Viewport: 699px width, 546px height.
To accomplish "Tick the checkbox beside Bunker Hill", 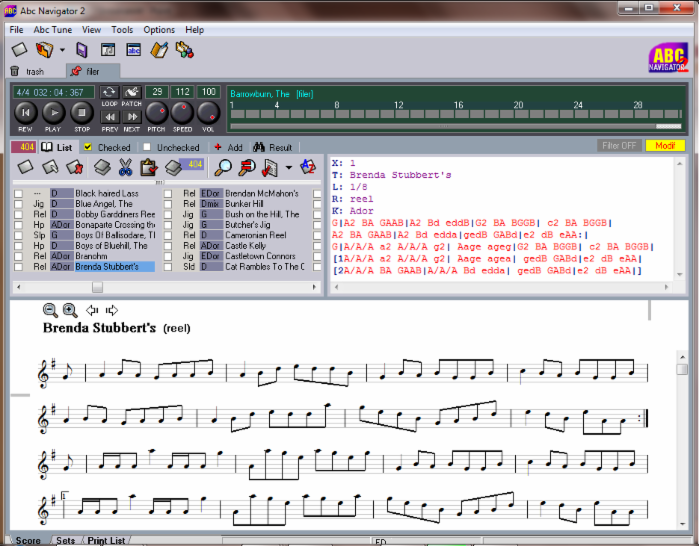I will pyautogui.click(x=168, y=203).
